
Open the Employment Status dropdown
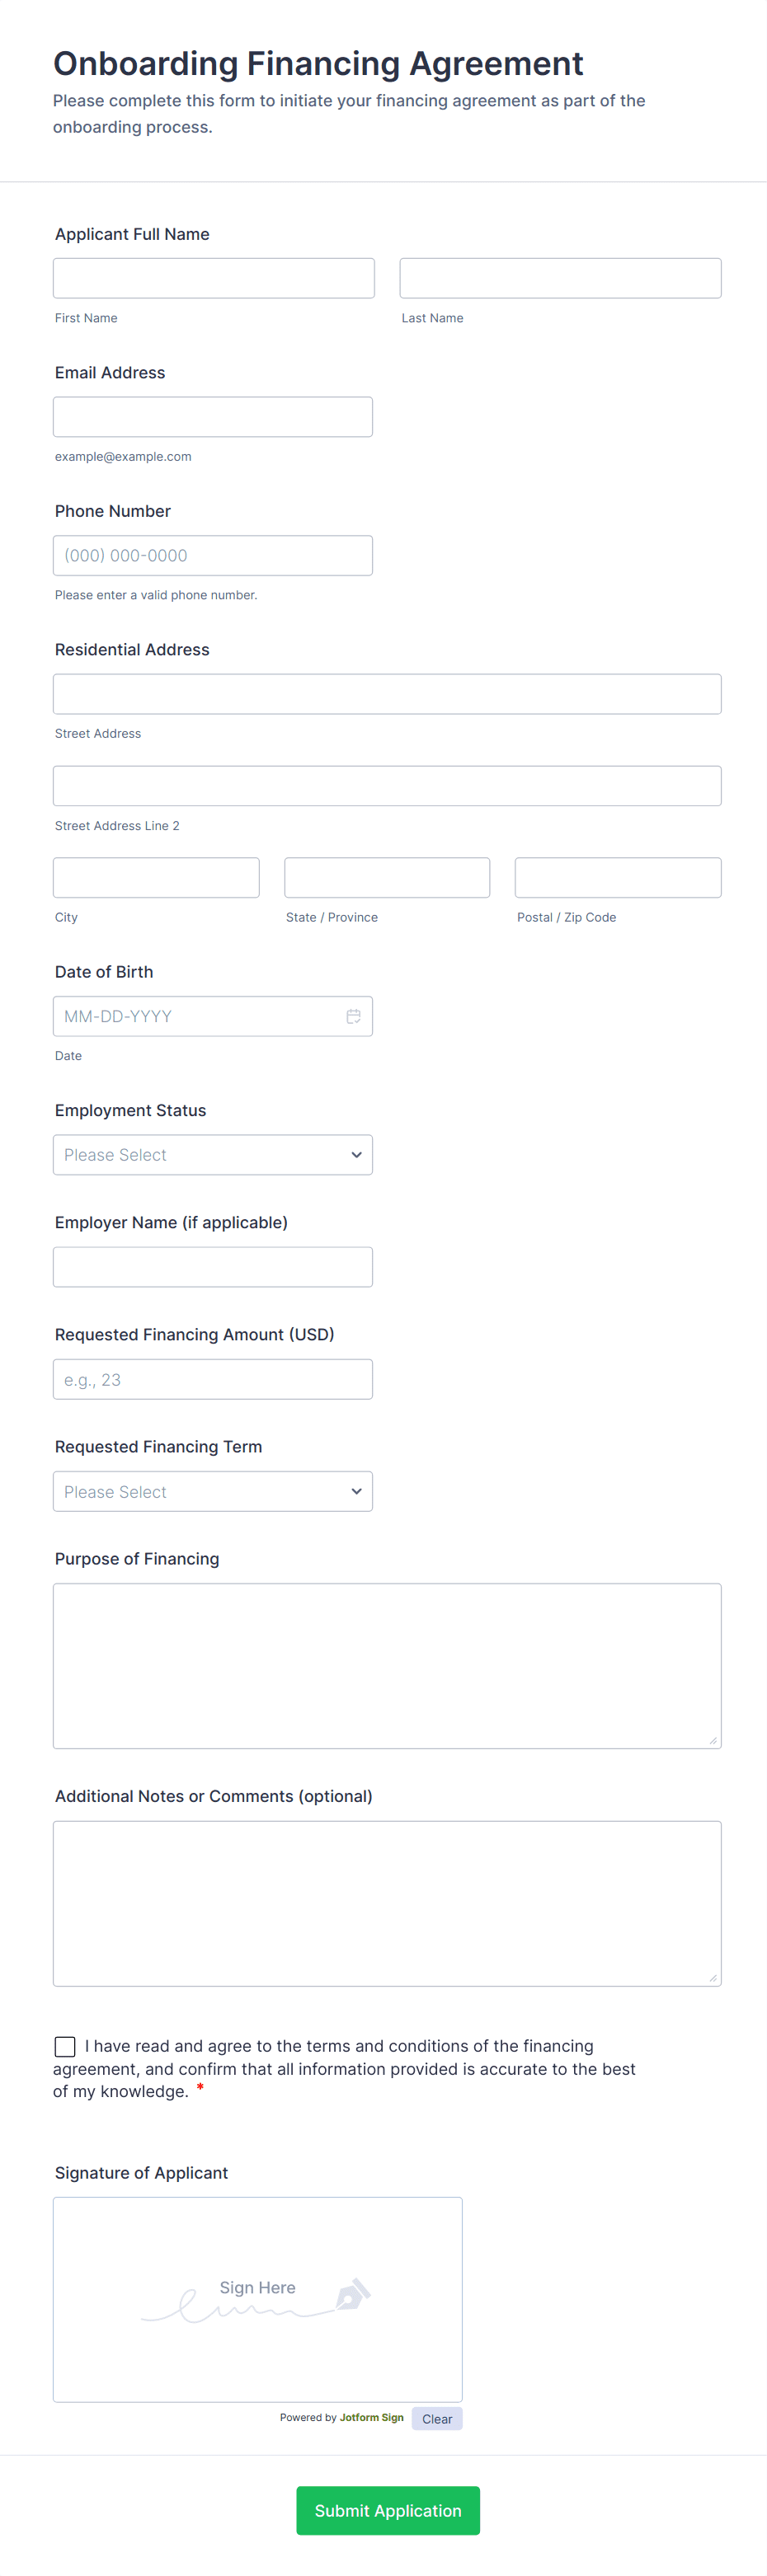(213, 1155)
